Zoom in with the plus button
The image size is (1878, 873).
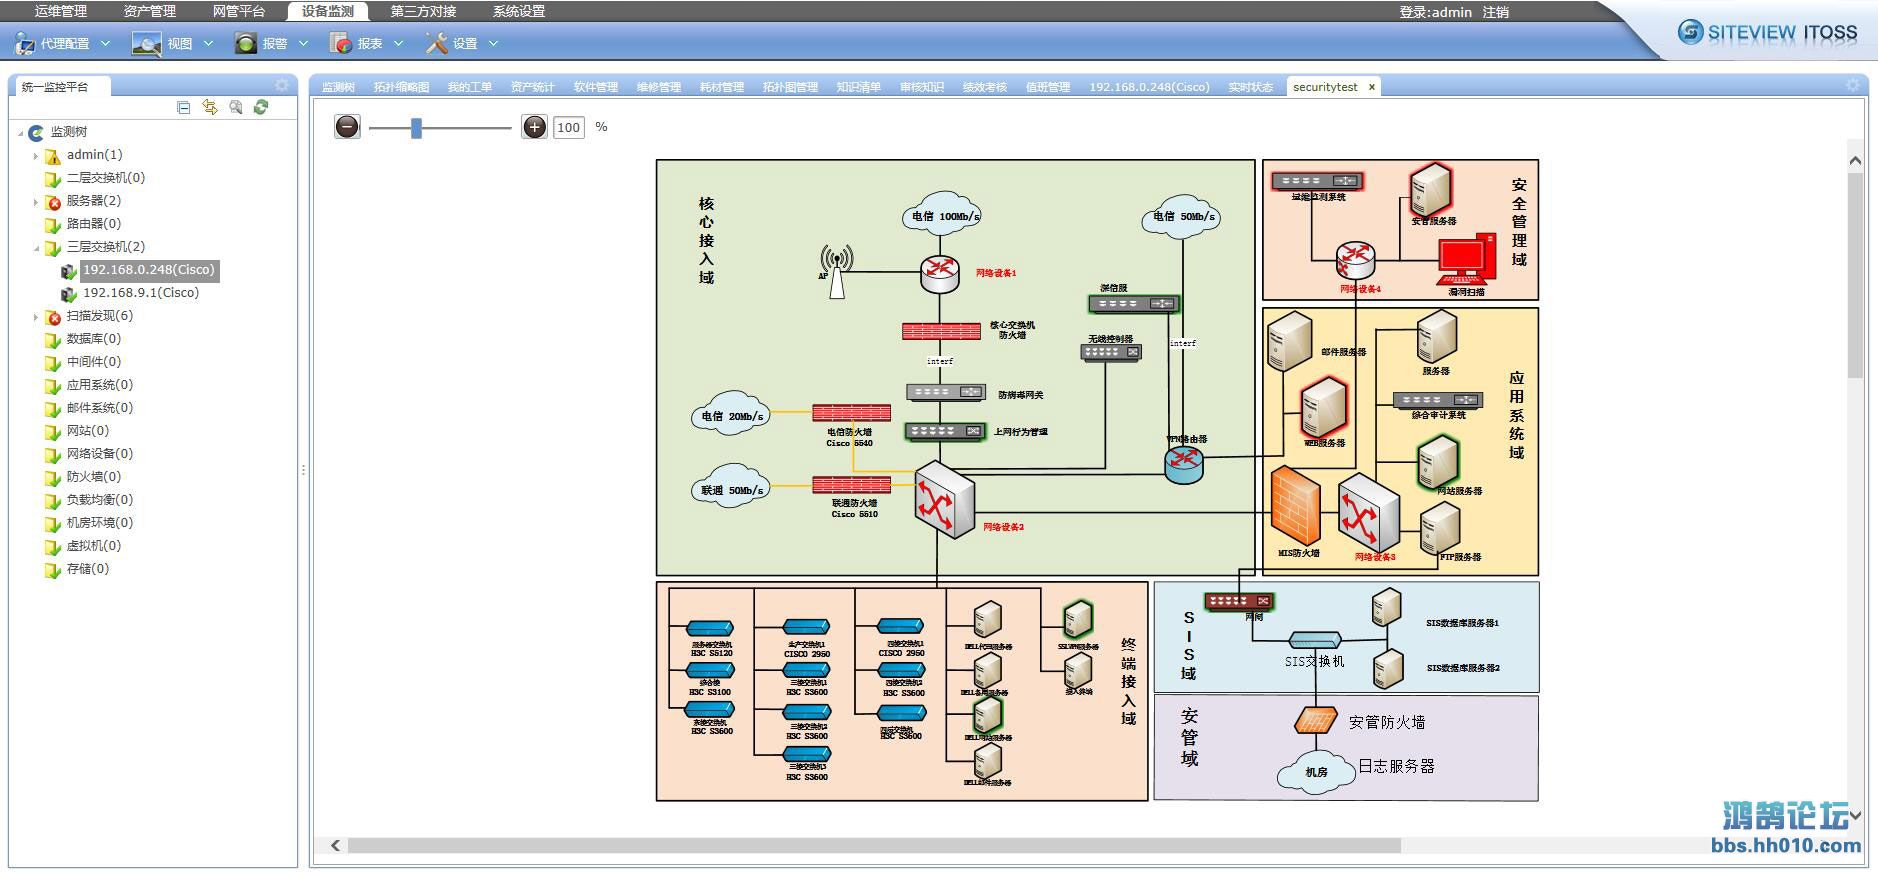(x=535, y=127)
